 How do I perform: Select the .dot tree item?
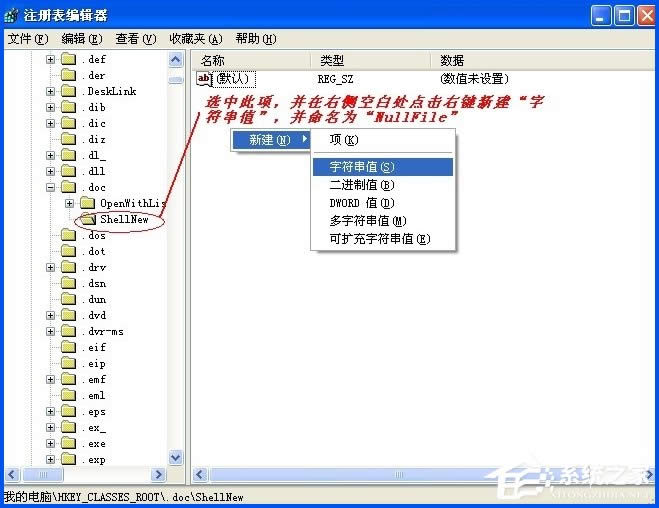[95, 251]
